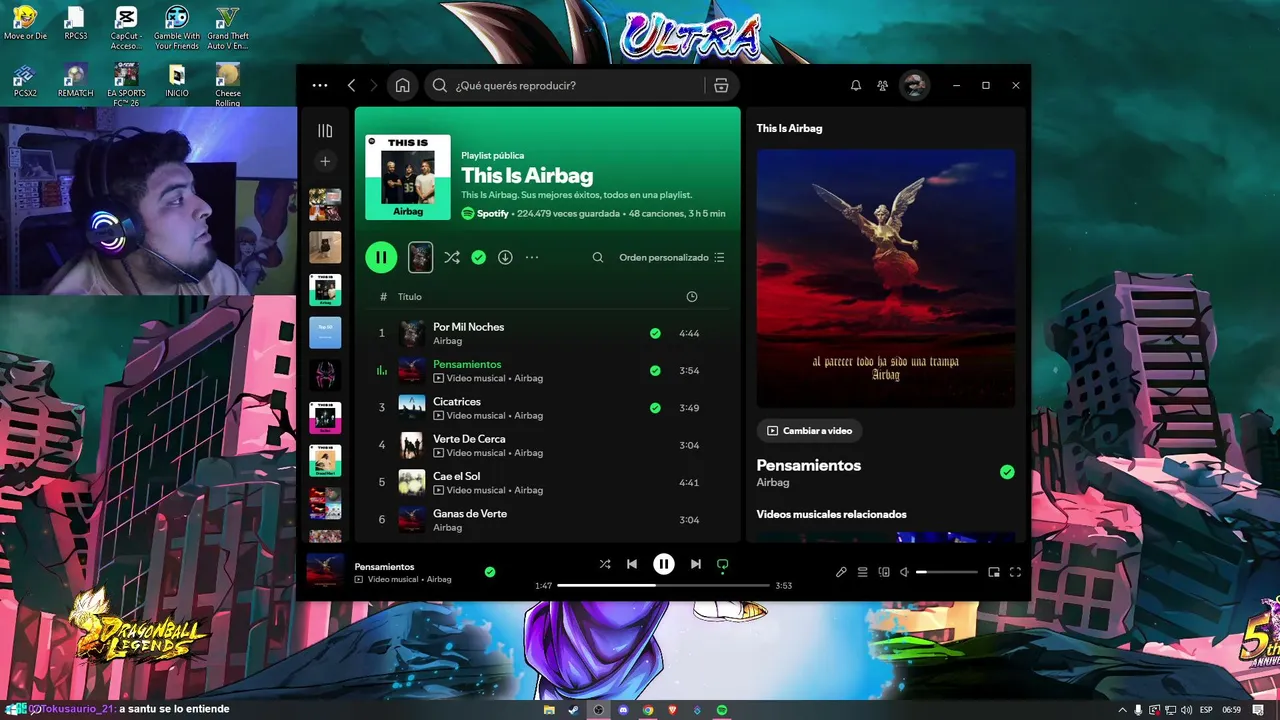
Task: Go back with the left arrow in Spotify
Action: 351,85
